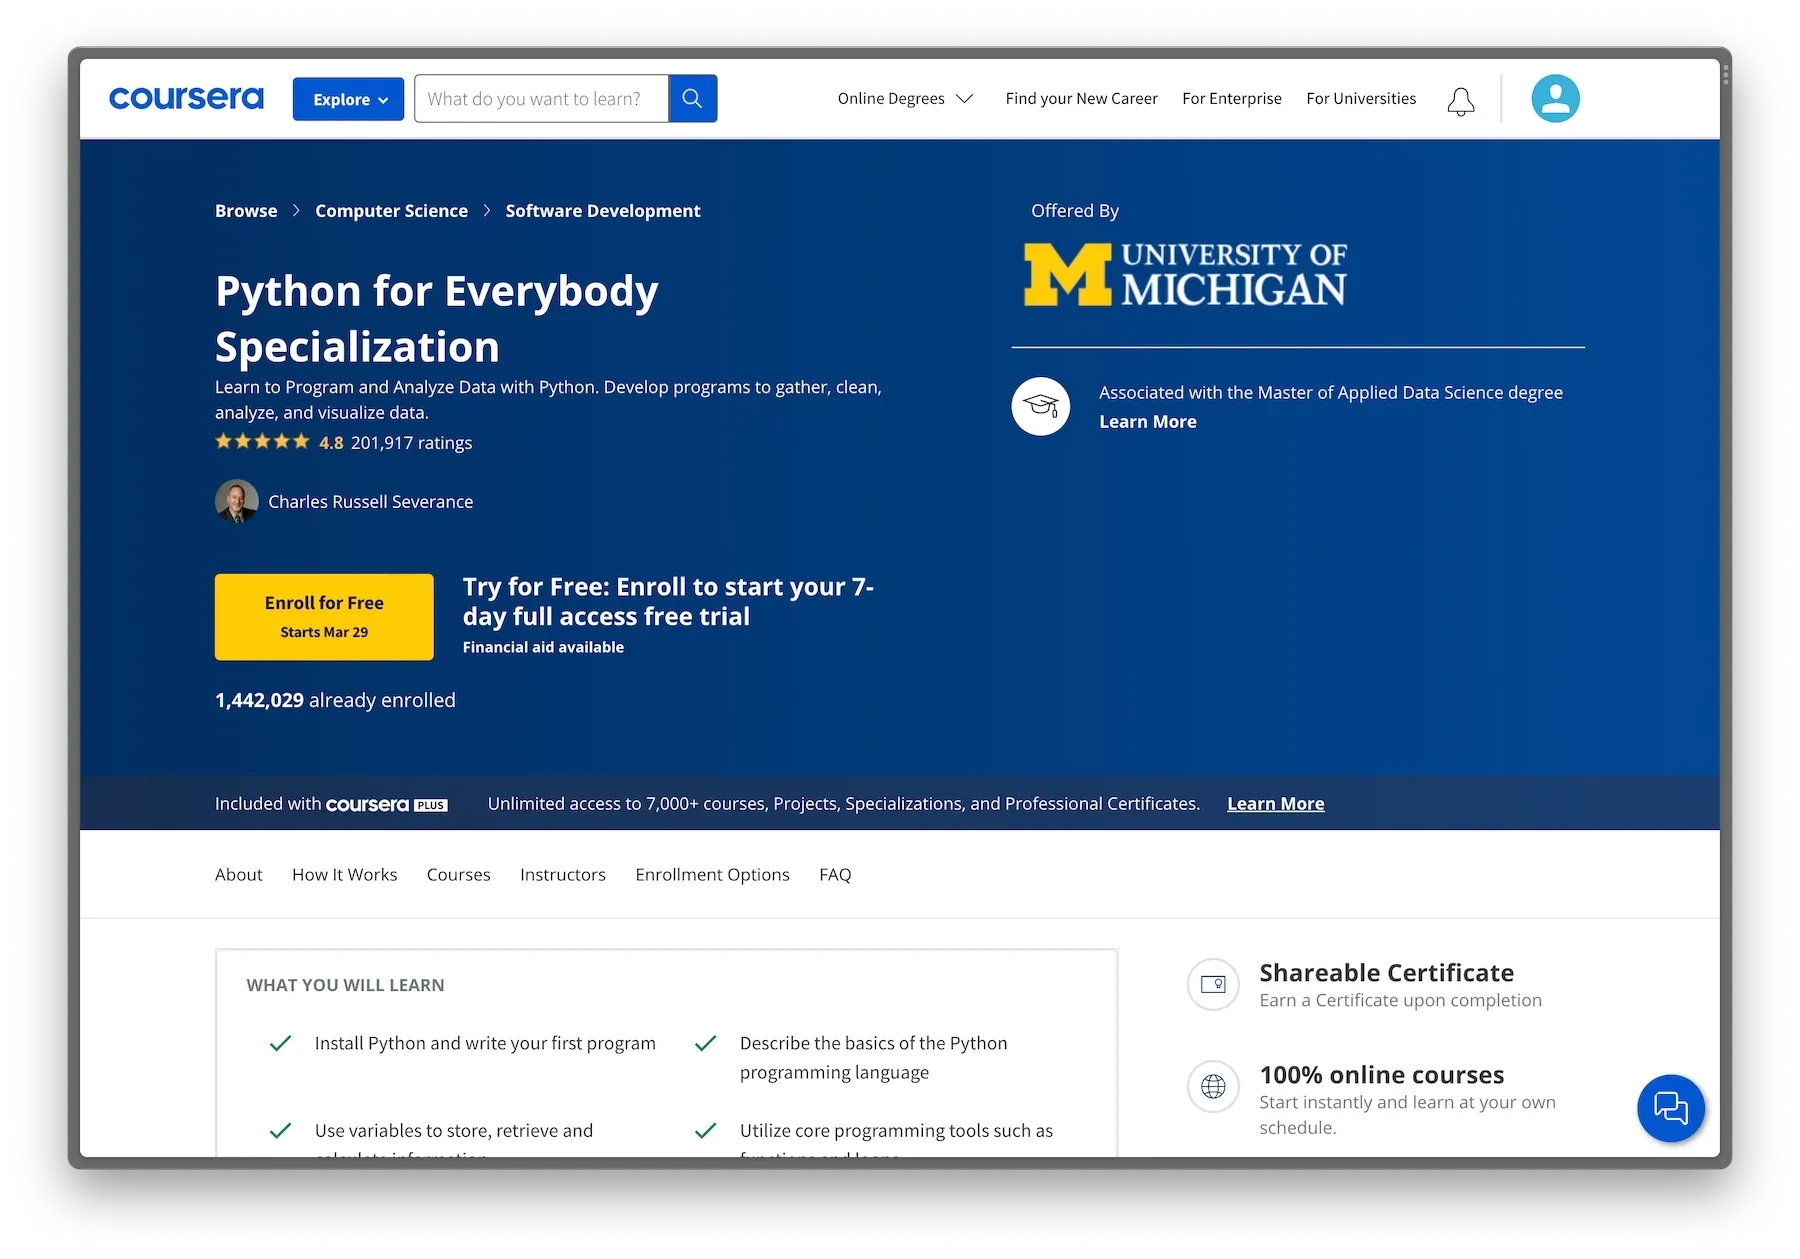The width and height of the screenshot is (1800, 1259).
Task: Switch to Enrollment Options tab
Action: pos(712,875)
